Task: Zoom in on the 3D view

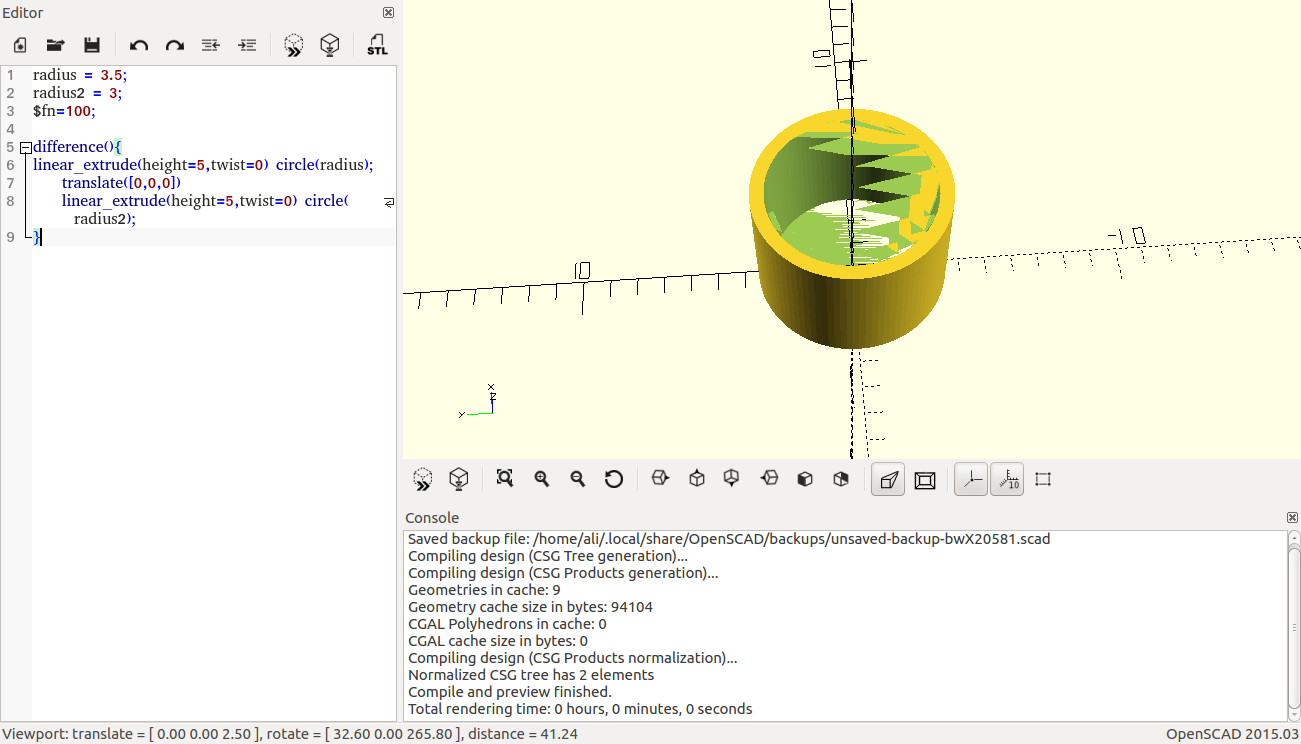Action: (x=541, y=479)
